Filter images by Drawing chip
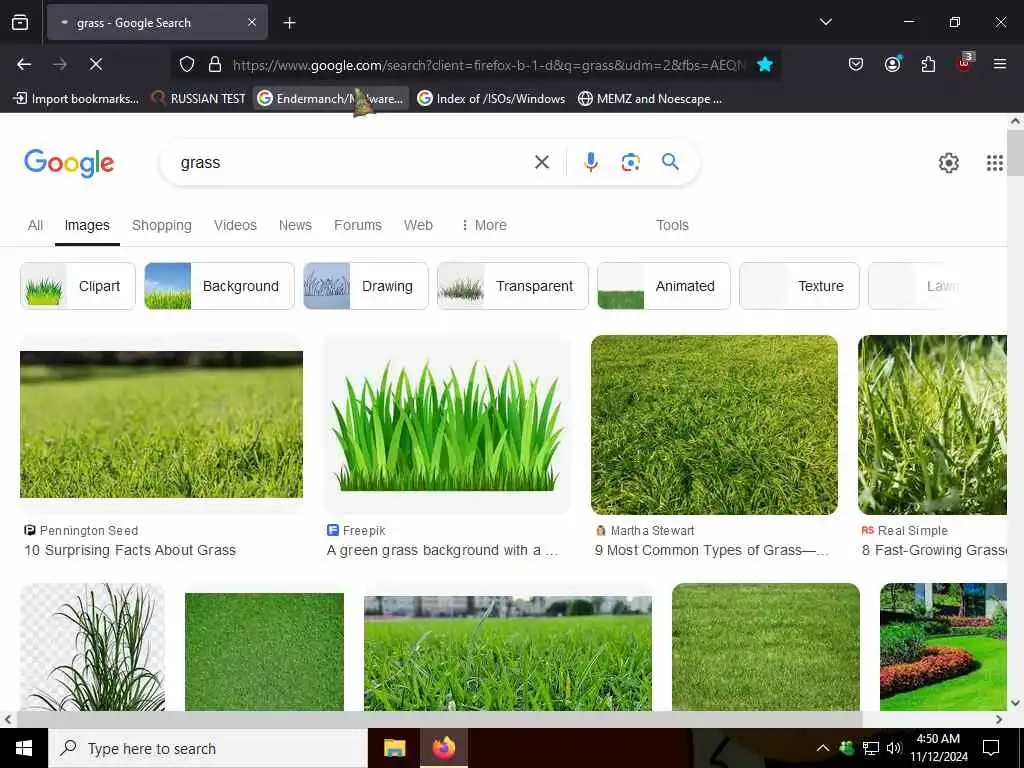This screenshot has height=768, width=1024. [x=366, y=286]
